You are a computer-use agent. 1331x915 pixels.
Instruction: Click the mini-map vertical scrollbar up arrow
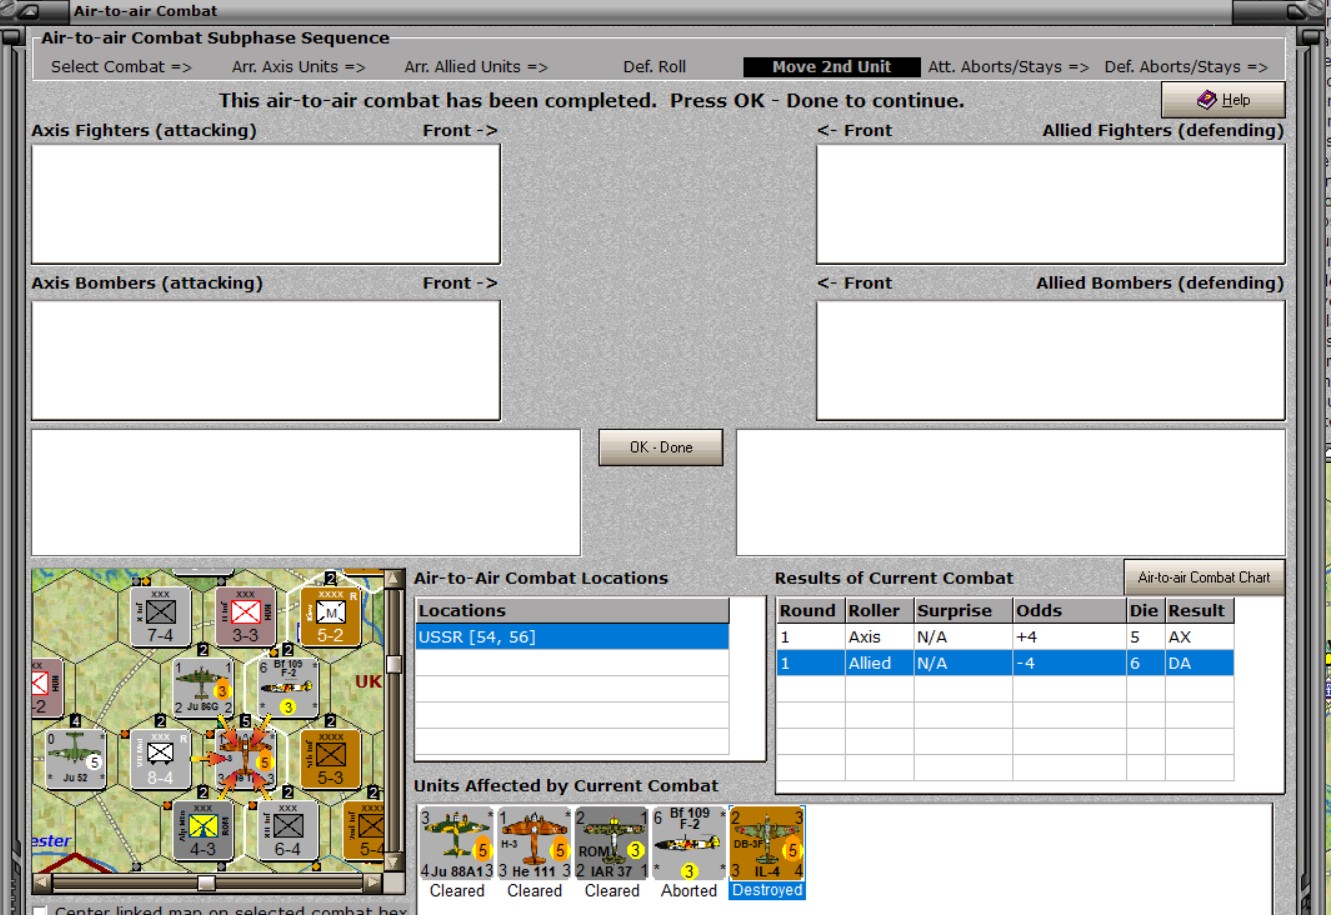(x=394, y=579)
